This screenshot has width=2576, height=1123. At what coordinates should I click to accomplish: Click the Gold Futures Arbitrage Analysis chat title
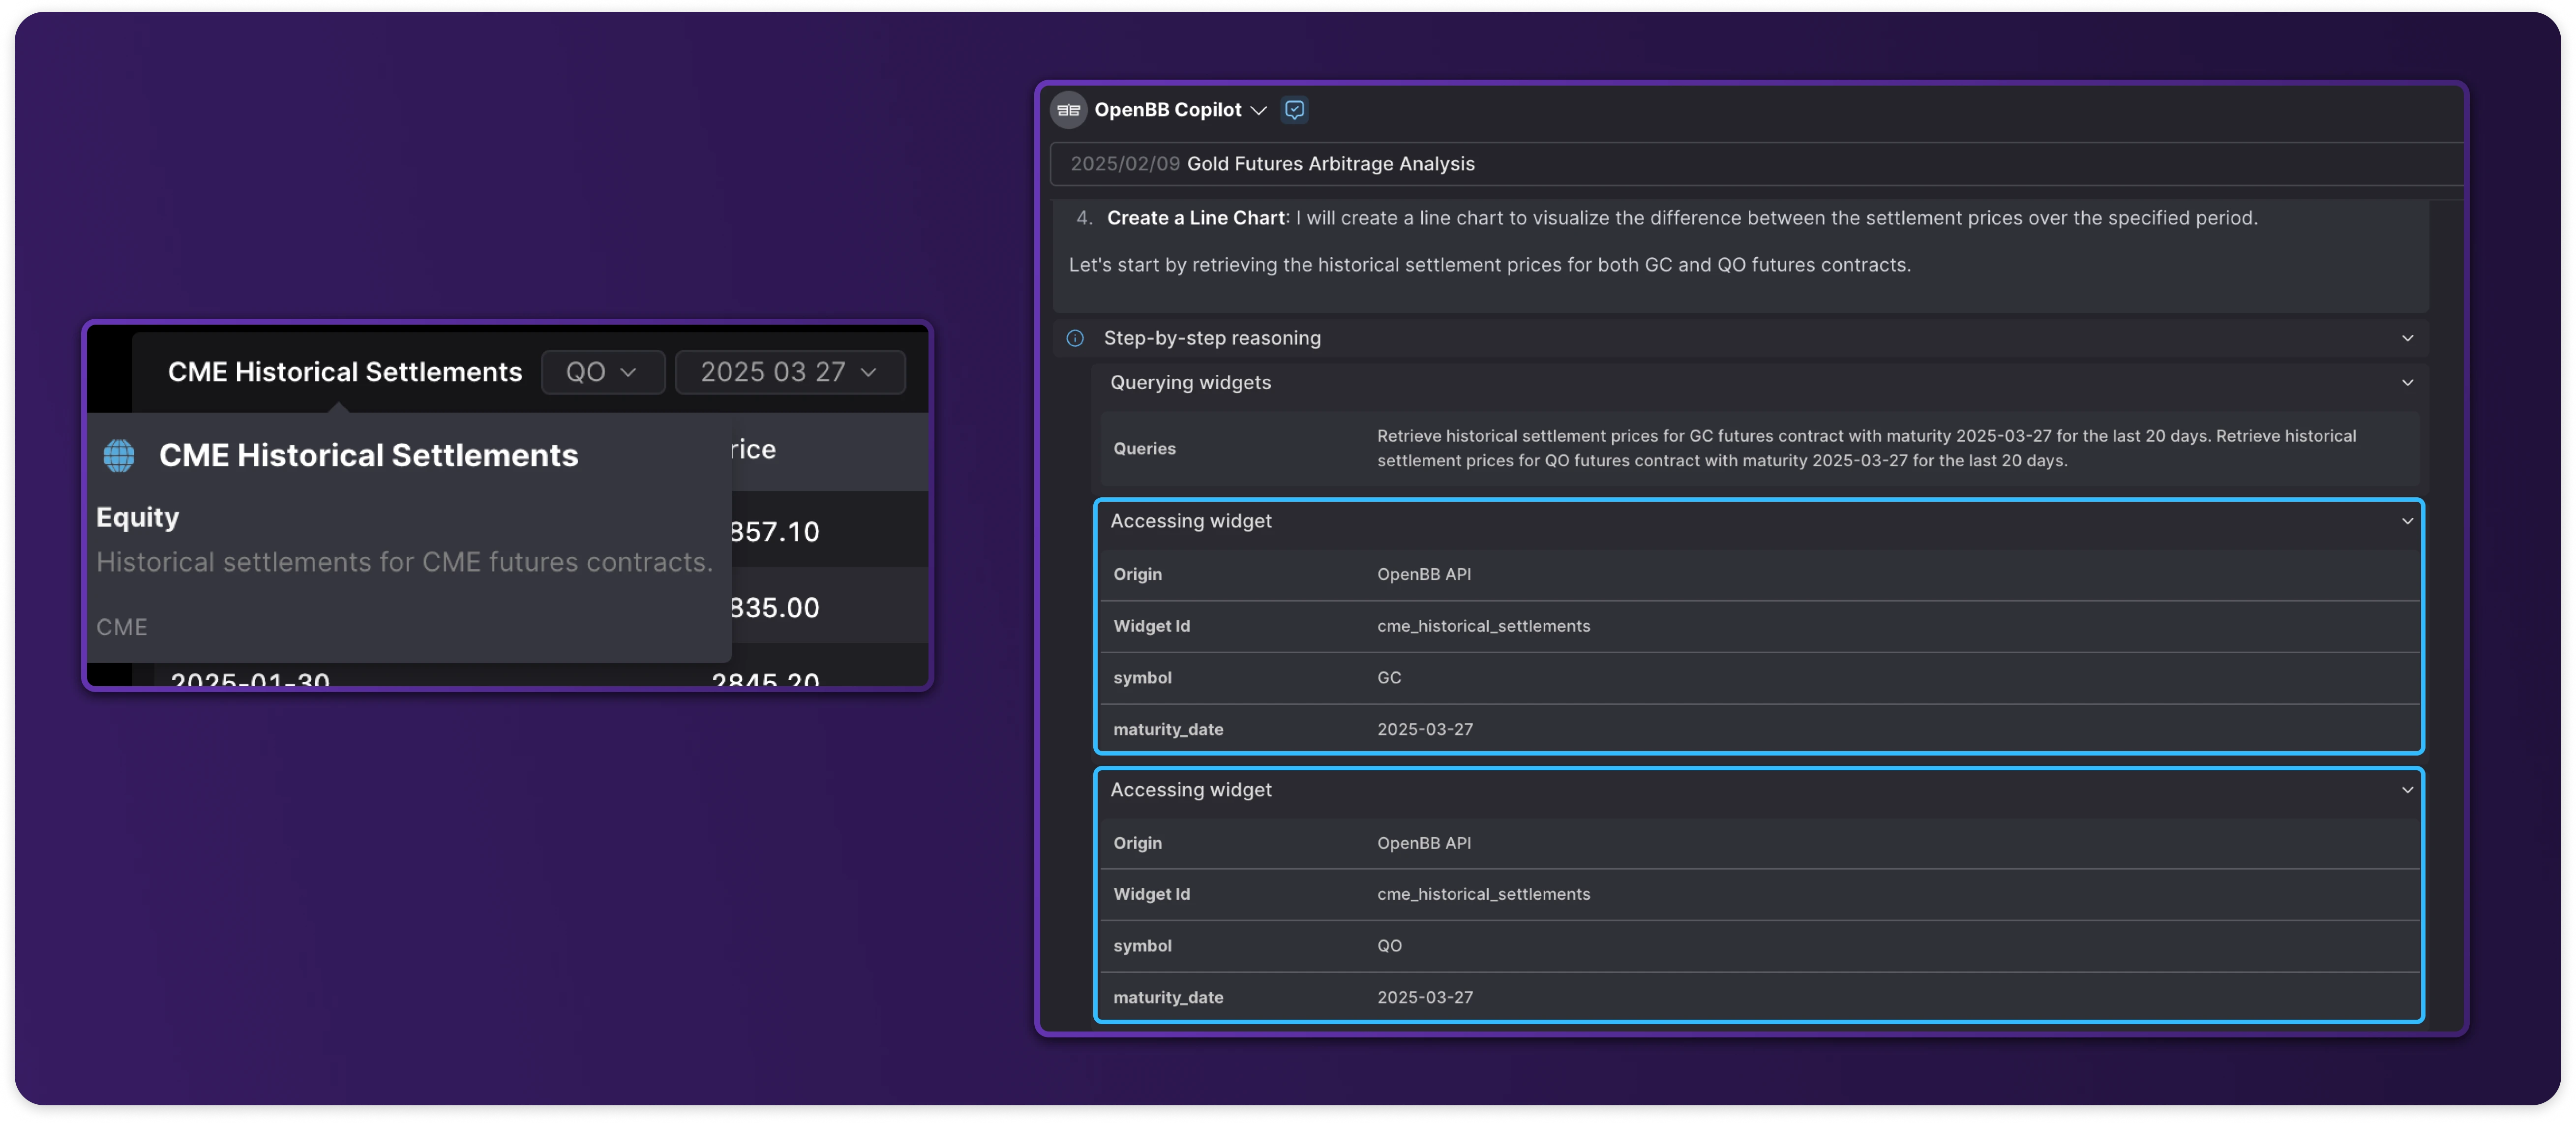[1330, 163]
